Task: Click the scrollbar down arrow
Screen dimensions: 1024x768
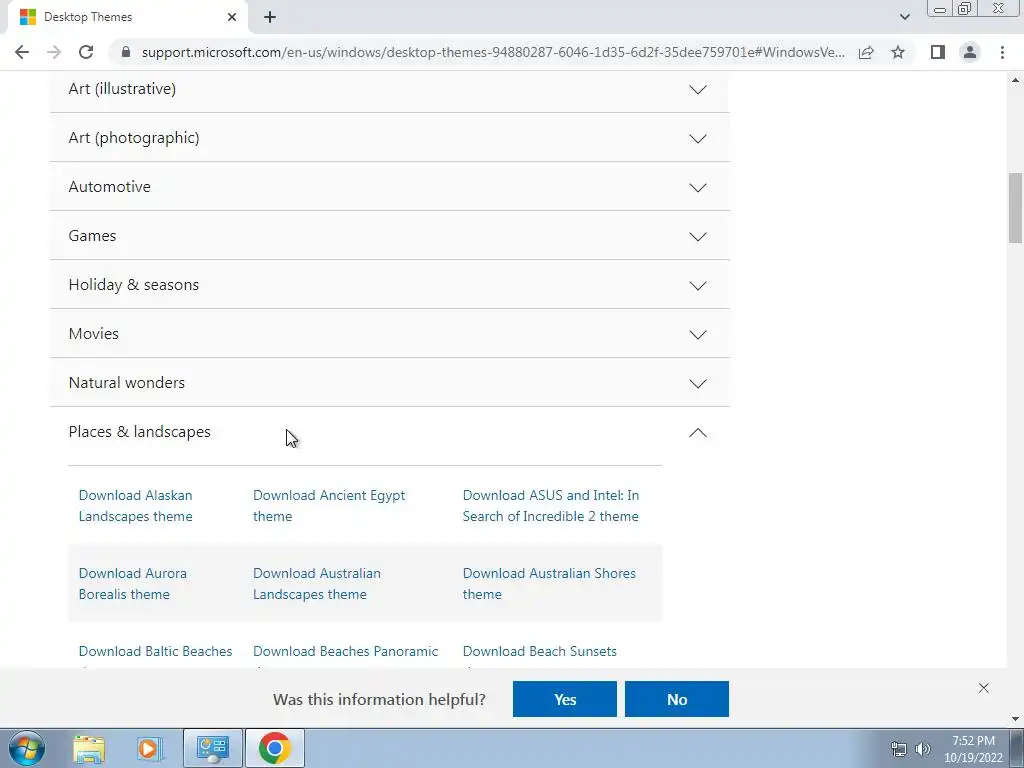Action: (1016, 719)
